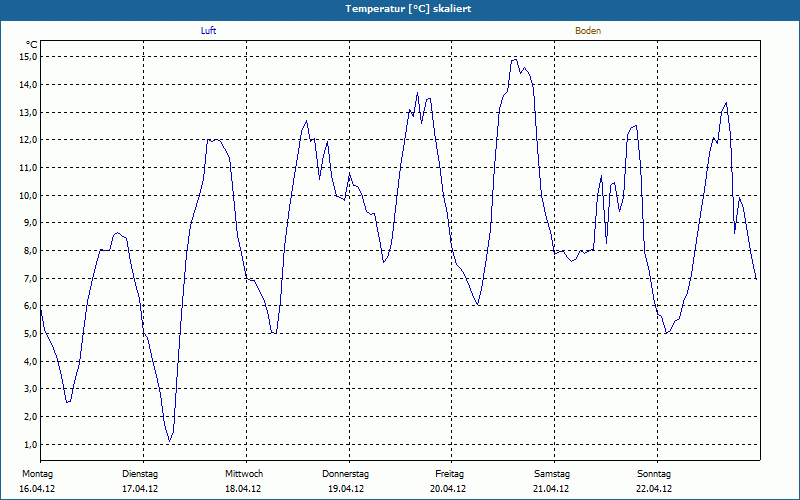This screenshot has width=800, height=500.
Task: Click the 13,0 y-axis value
Action: coord(29,112)
